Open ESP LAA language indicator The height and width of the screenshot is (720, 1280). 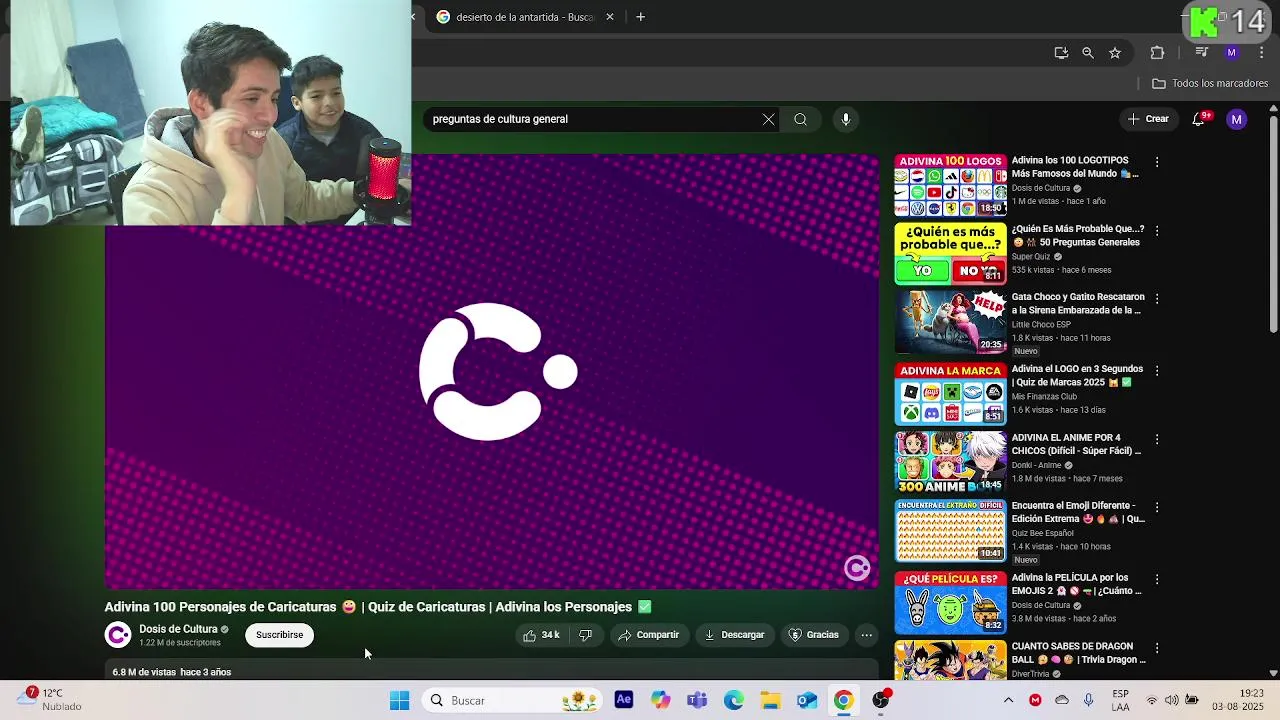click(1121, 700)
